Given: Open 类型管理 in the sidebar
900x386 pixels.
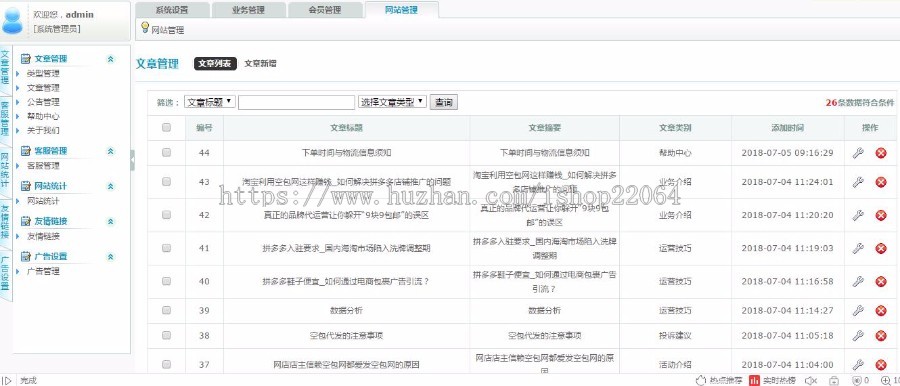Looking at the screenshot, I should [x=43, y=74].
